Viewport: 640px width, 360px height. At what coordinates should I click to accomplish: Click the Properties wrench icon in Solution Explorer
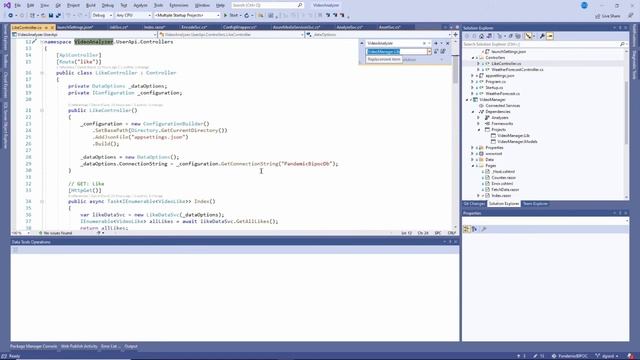pyautogui.click(x=542, y=36)
